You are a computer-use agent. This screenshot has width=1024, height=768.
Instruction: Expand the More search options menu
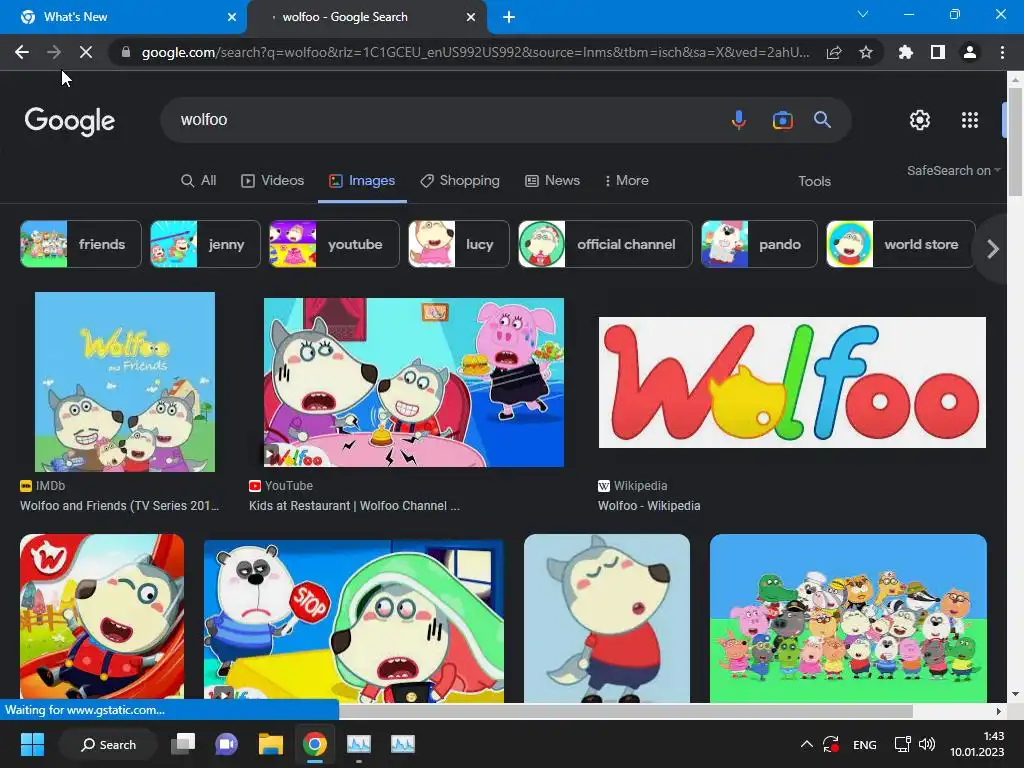(626, 180)
